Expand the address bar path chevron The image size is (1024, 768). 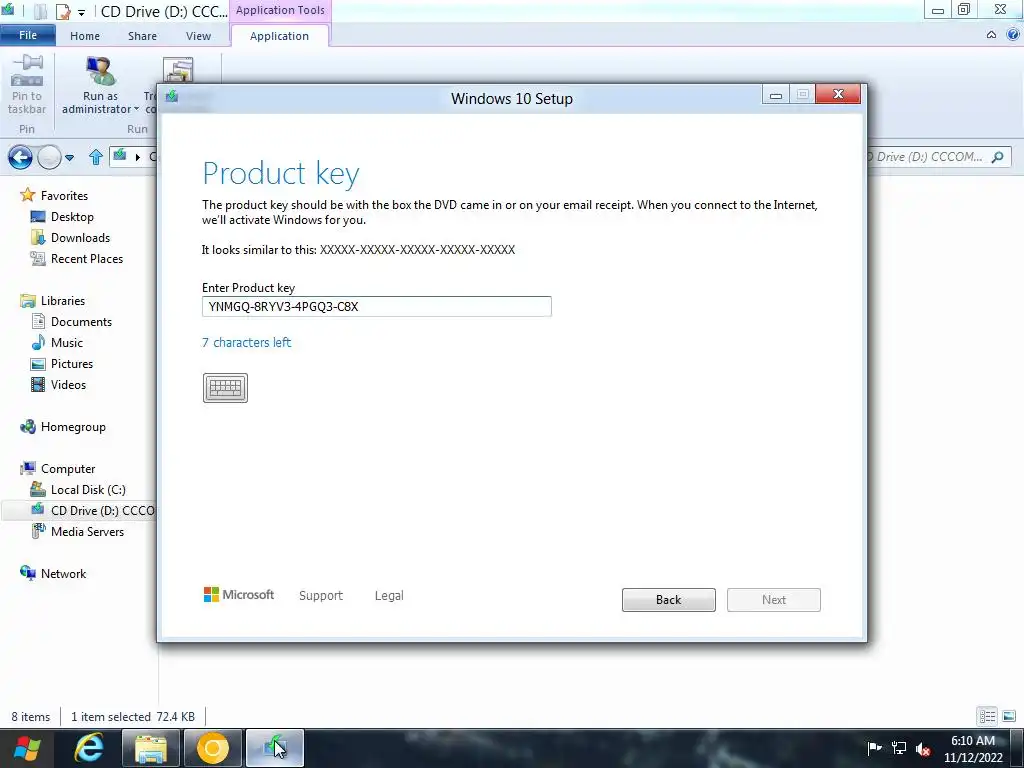click(x=138, y=157)
